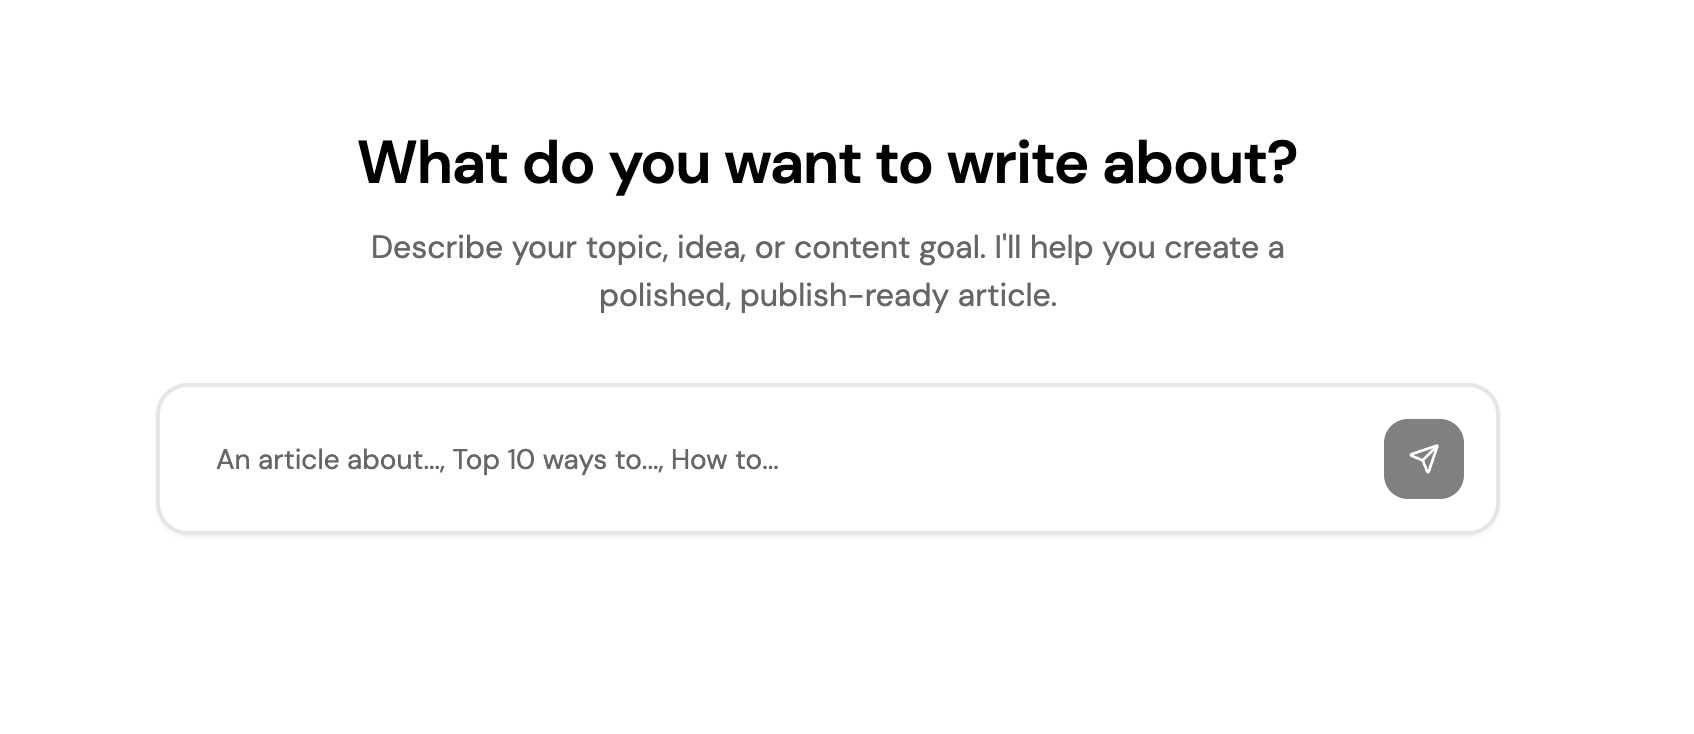
Task: Select the 'An article about...' placeholder
Action: 329,460
